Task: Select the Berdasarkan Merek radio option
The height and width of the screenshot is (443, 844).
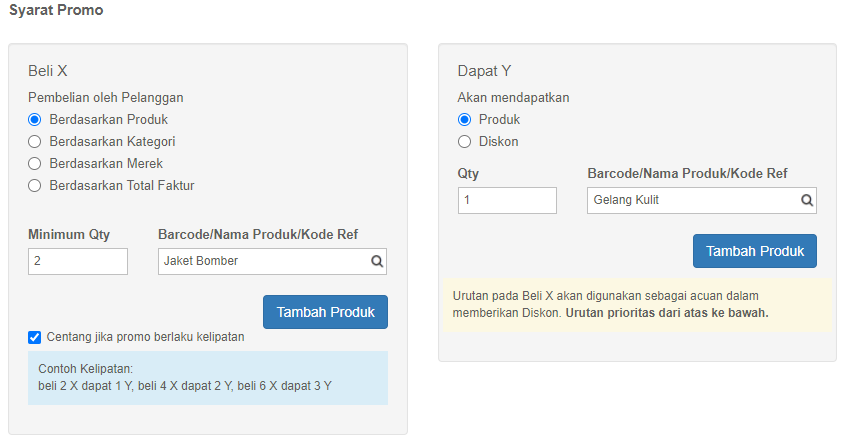Action: pos(34,164)
